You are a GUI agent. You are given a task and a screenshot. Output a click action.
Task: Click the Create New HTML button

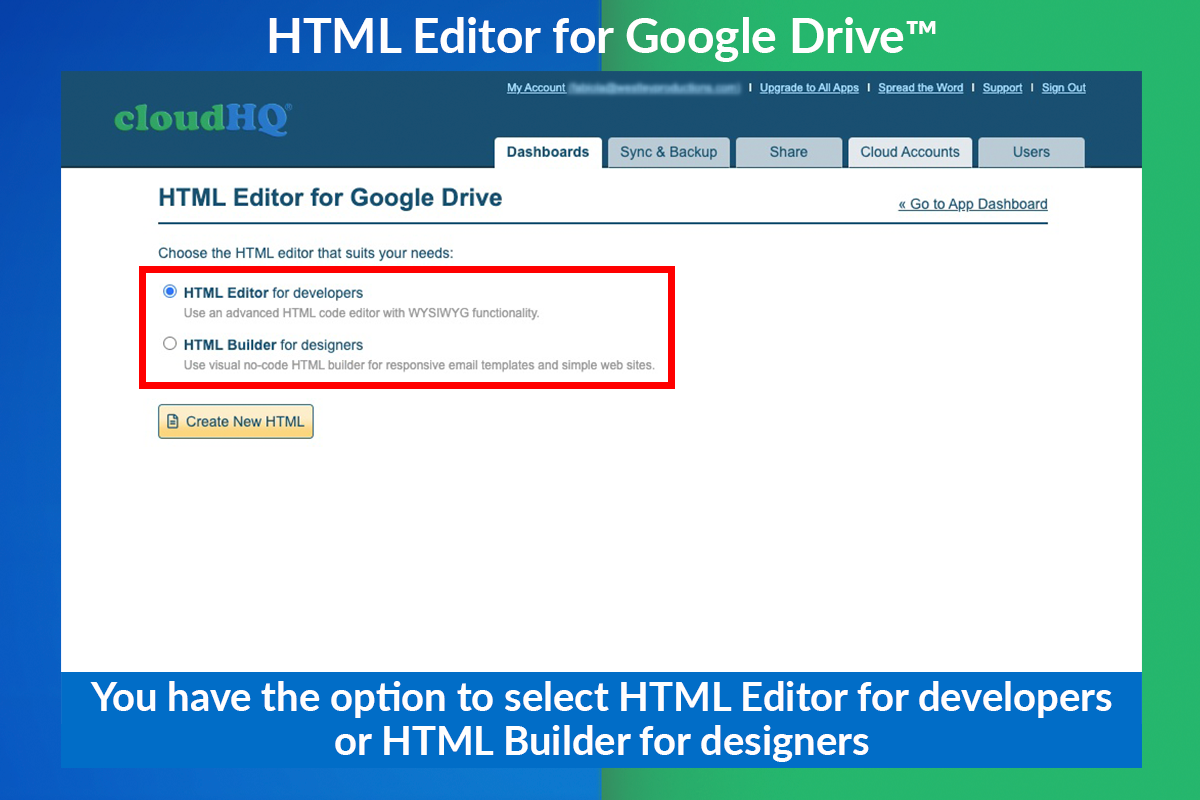pos(236,422)
